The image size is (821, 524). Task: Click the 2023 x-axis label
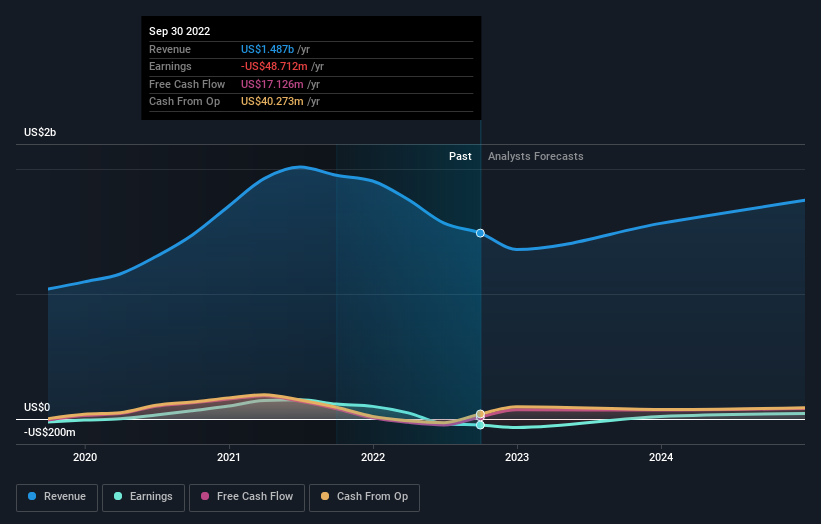517,457
